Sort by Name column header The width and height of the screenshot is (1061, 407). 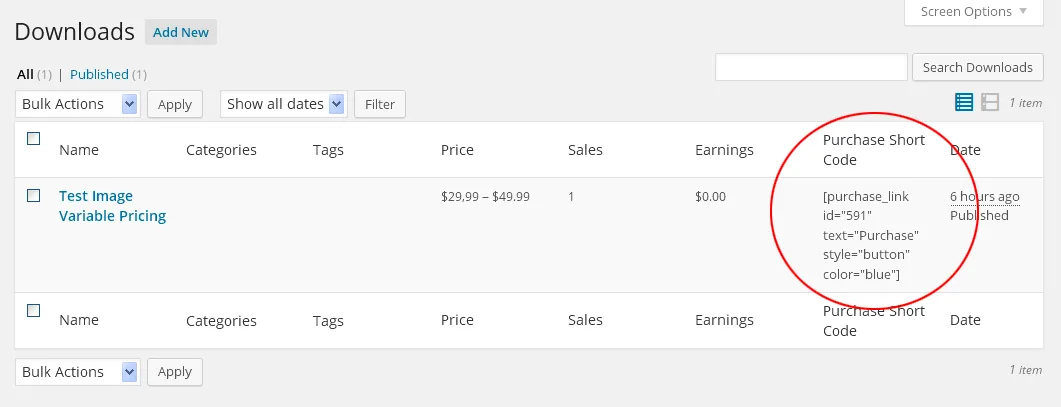(x=78, y=150)
